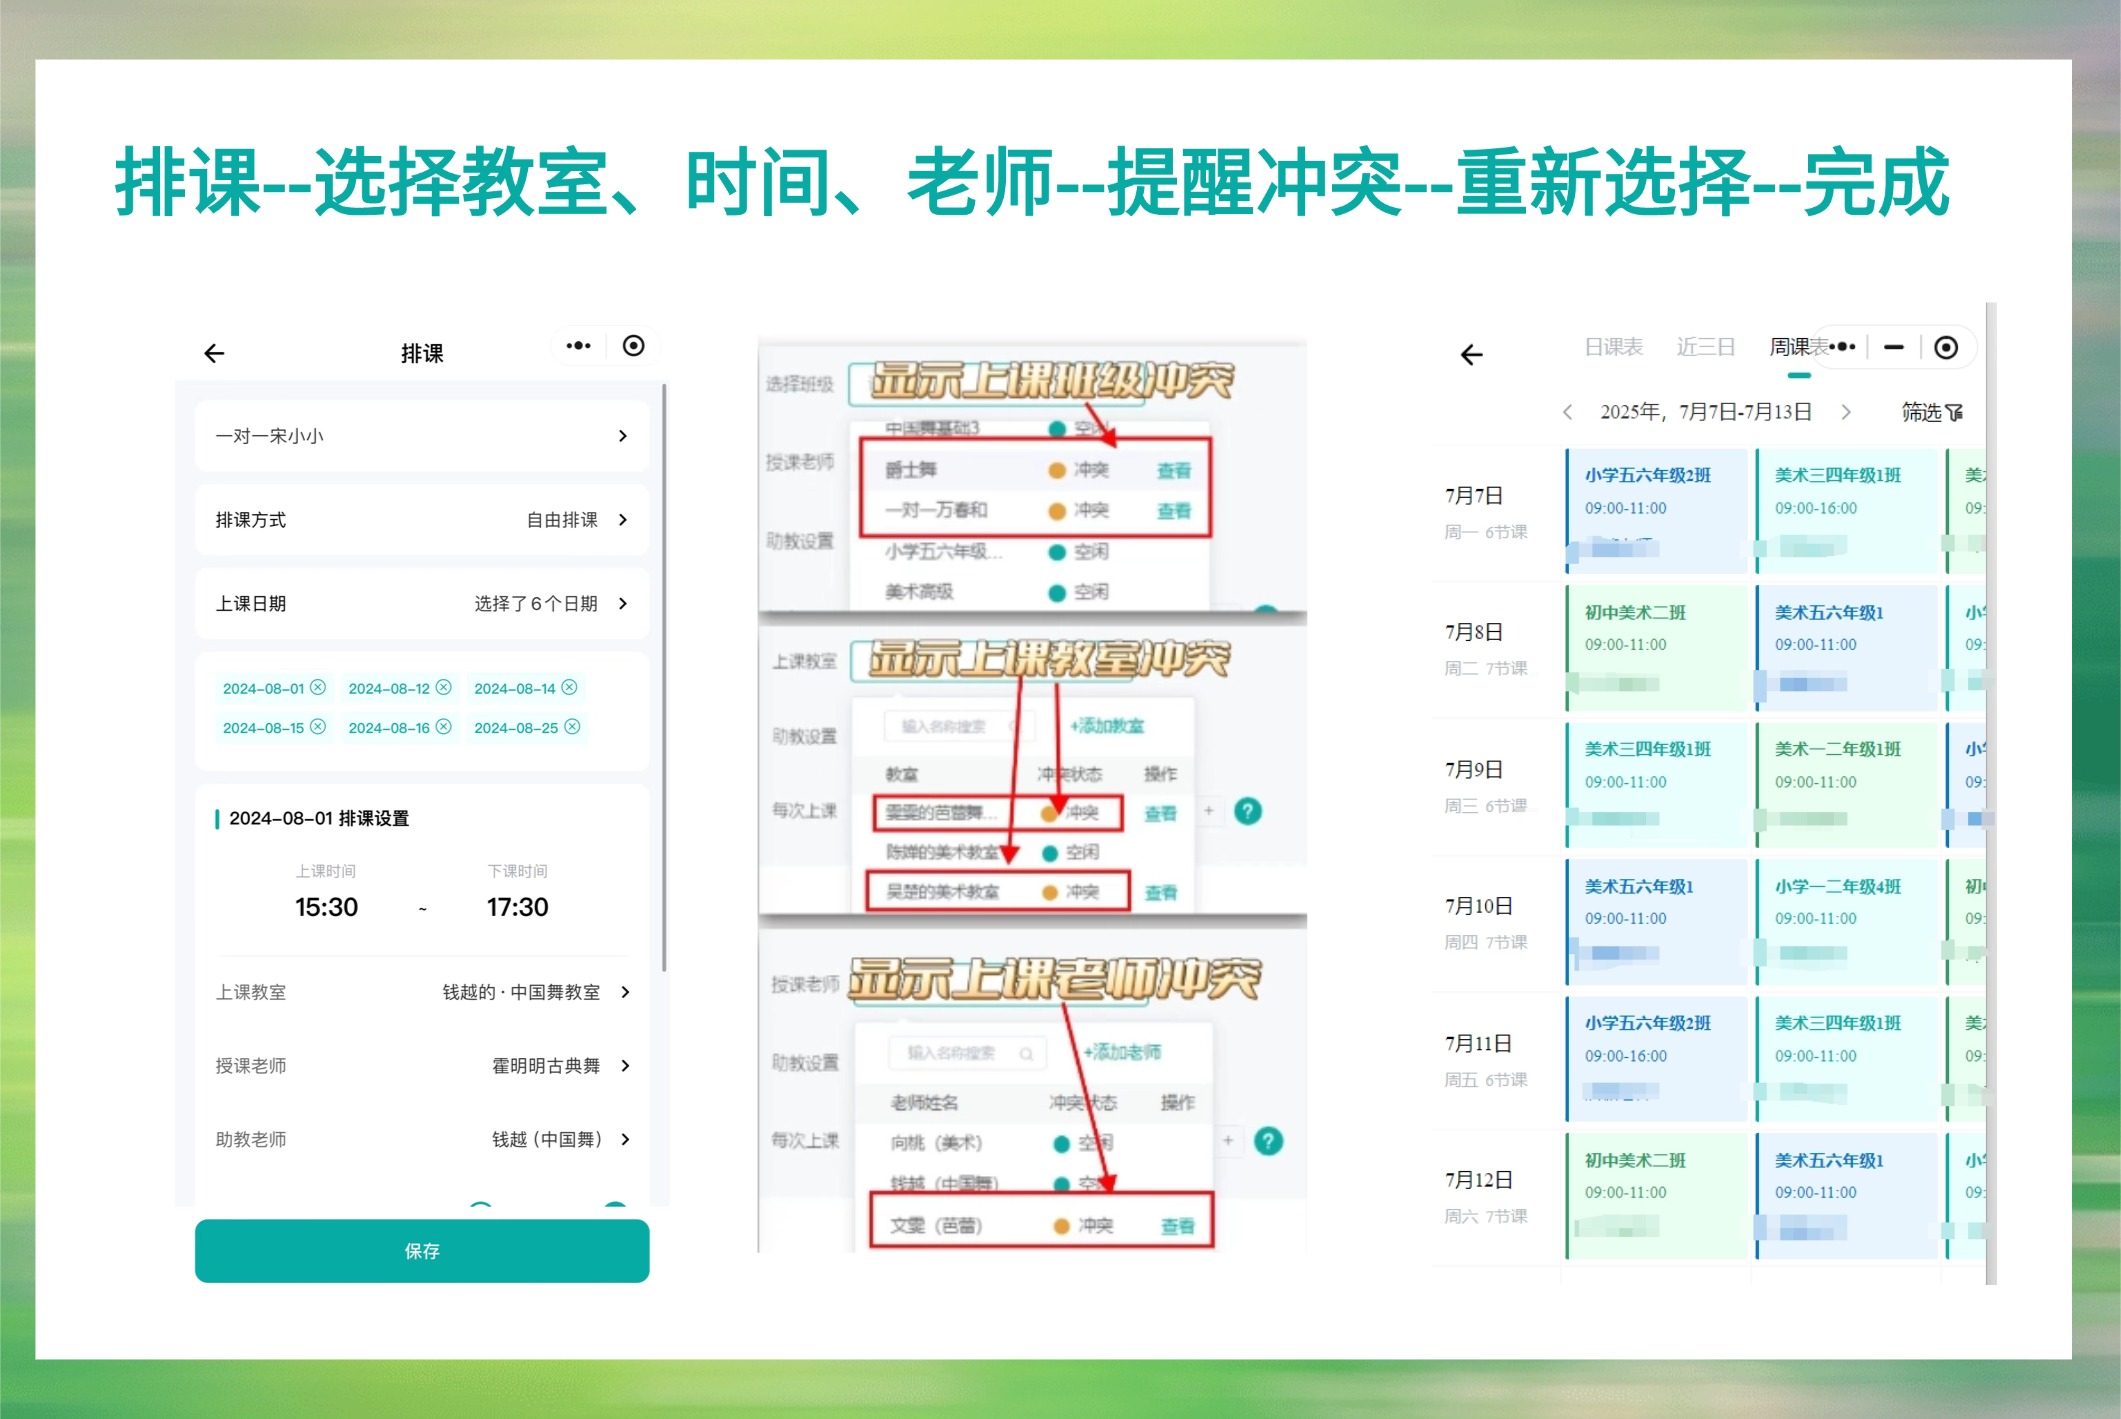View conflict for 一对一万春和

(x=1174, y=511)
